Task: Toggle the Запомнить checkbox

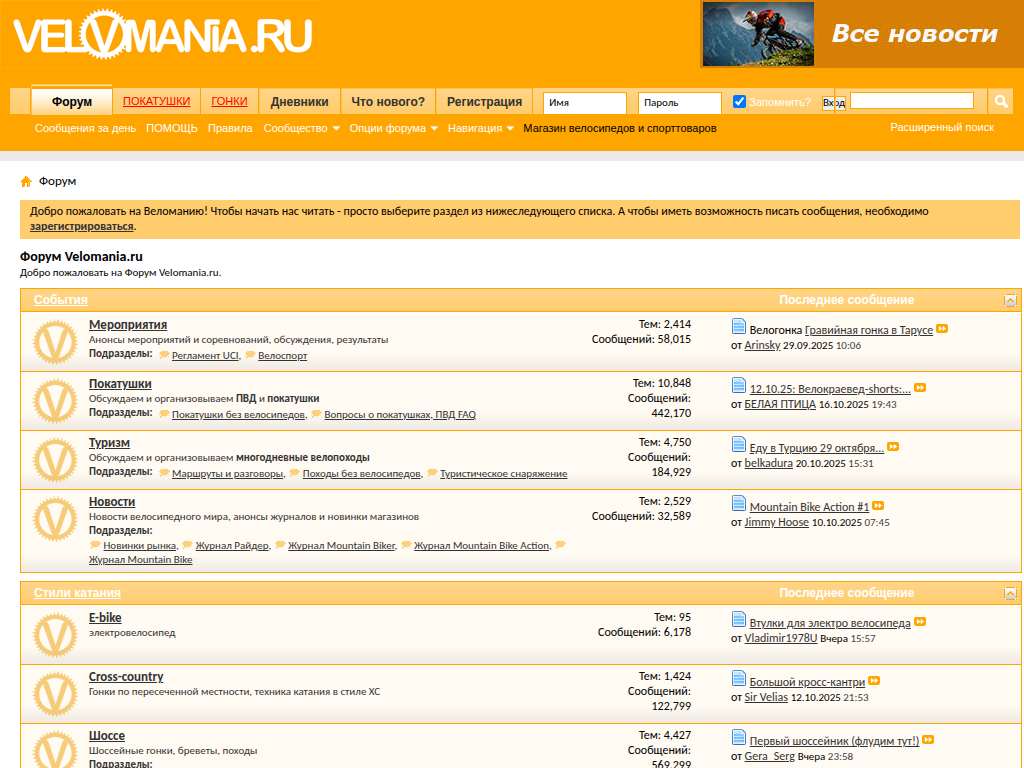Action: pos(740,101)
